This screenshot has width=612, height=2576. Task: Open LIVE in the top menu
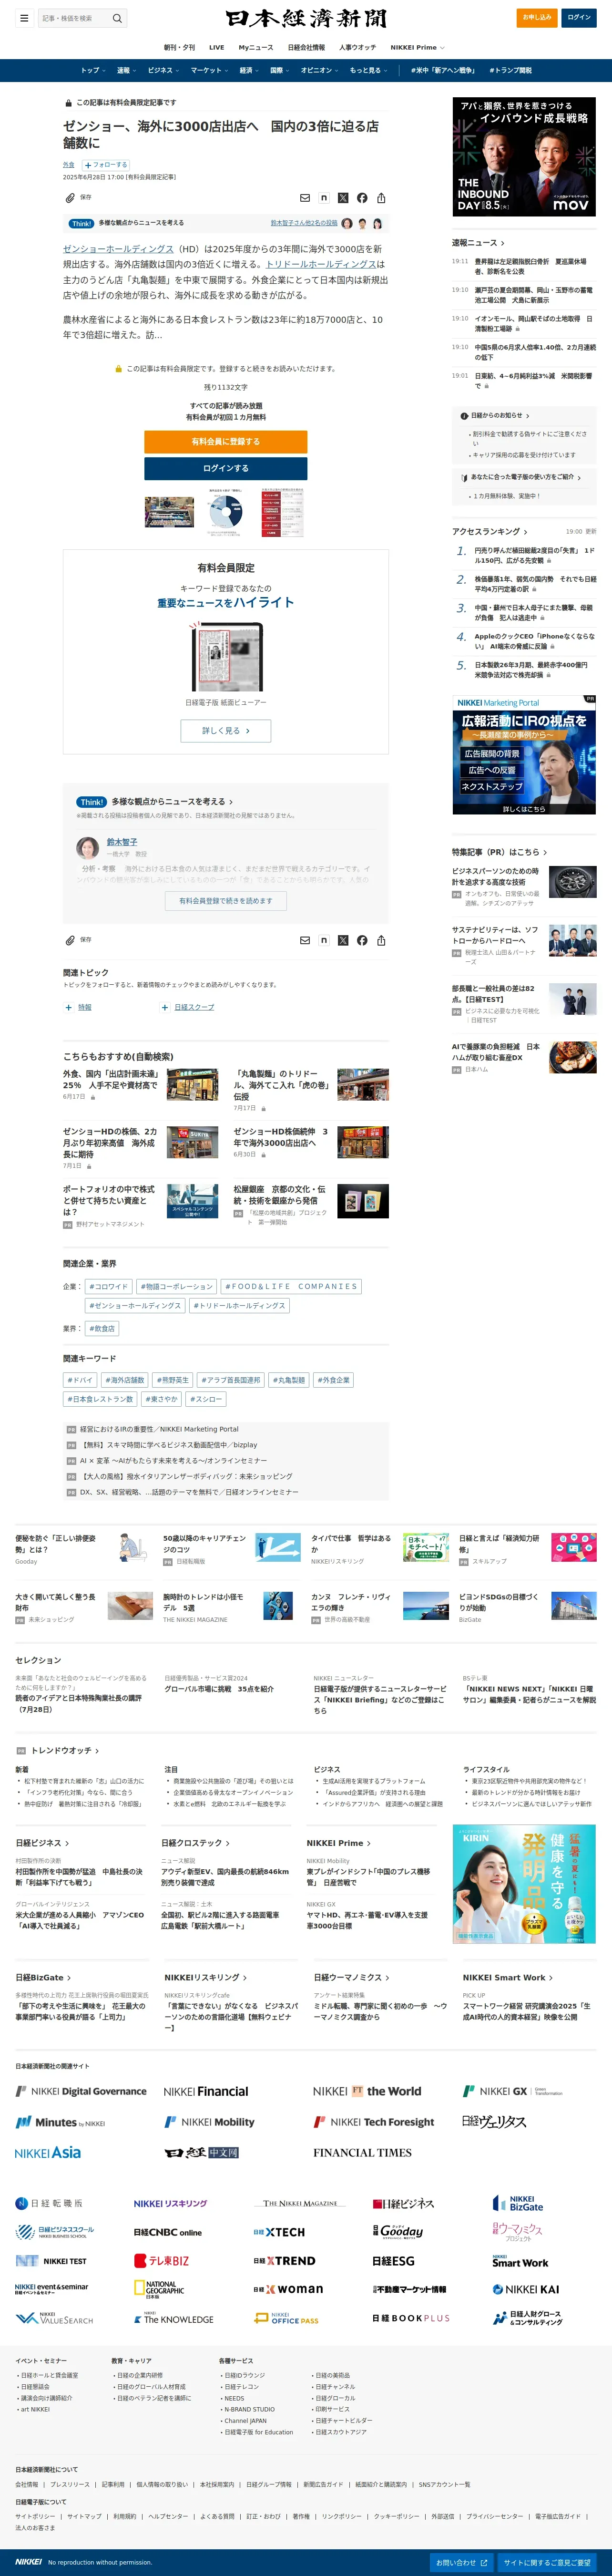[216, 47]
